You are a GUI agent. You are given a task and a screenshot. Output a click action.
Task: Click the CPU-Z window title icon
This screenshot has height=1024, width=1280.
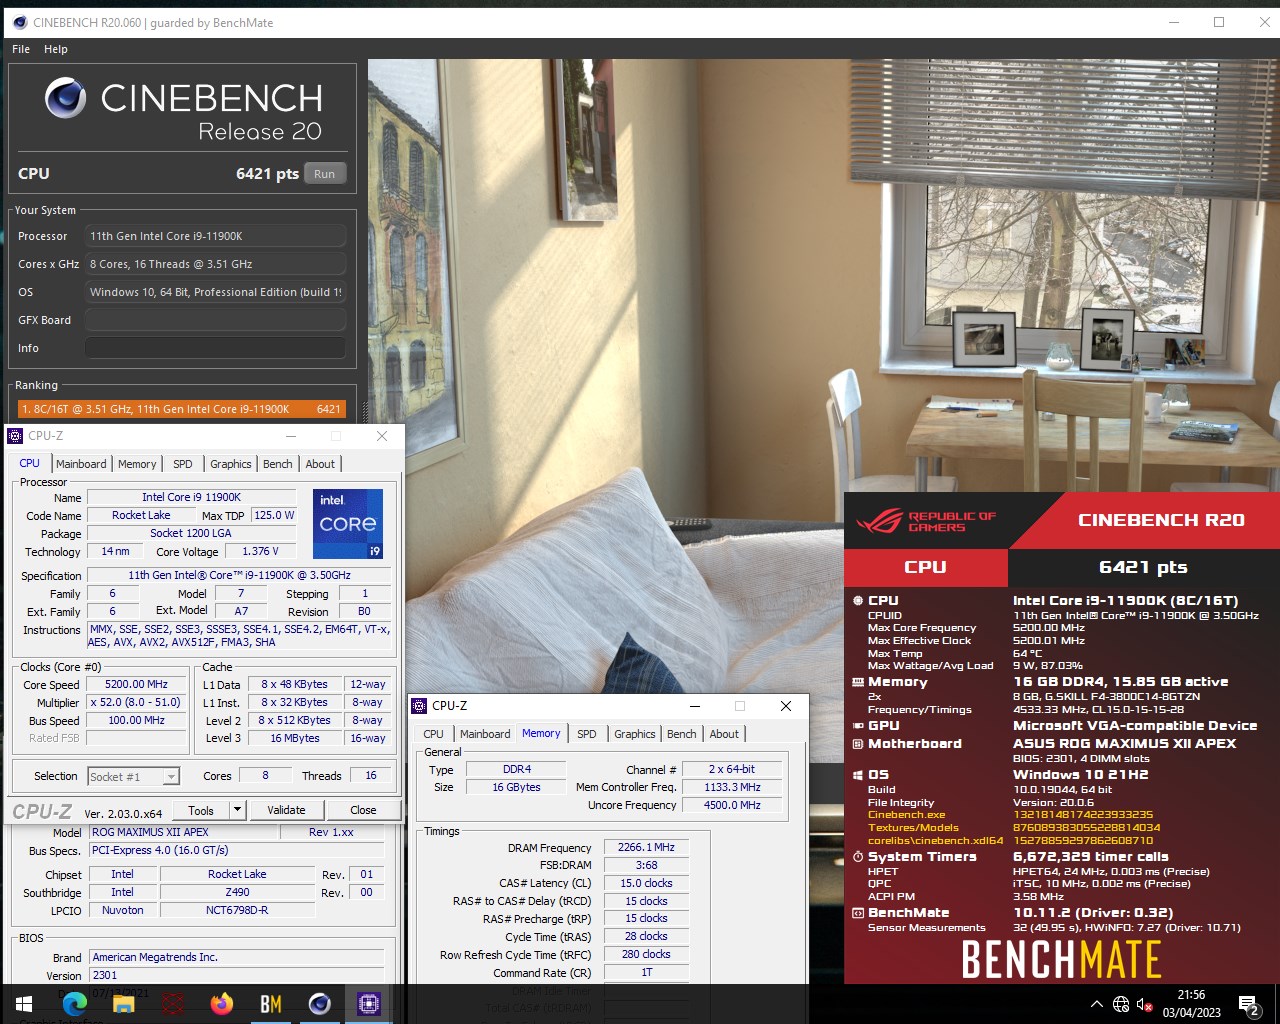click(15, 436)
